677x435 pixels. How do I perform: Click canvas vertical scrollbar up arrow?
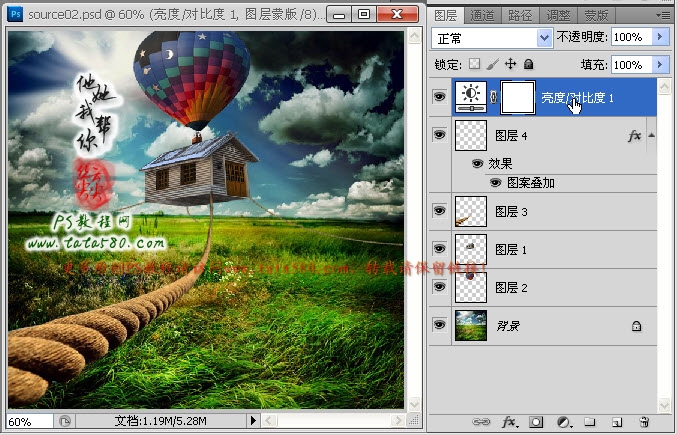point(414,36)
